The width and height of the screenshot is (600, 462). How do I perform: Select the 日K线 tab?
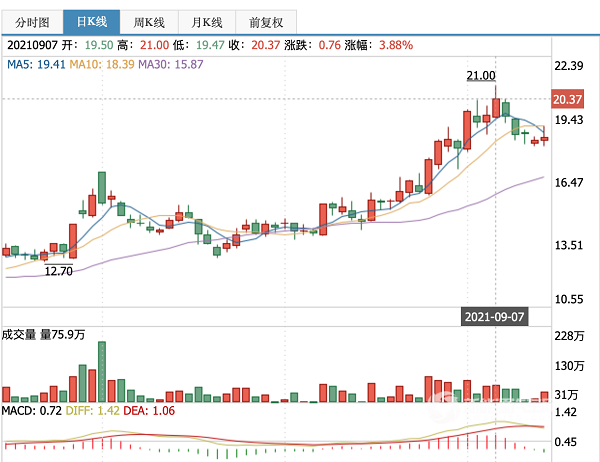click(91, 20)
